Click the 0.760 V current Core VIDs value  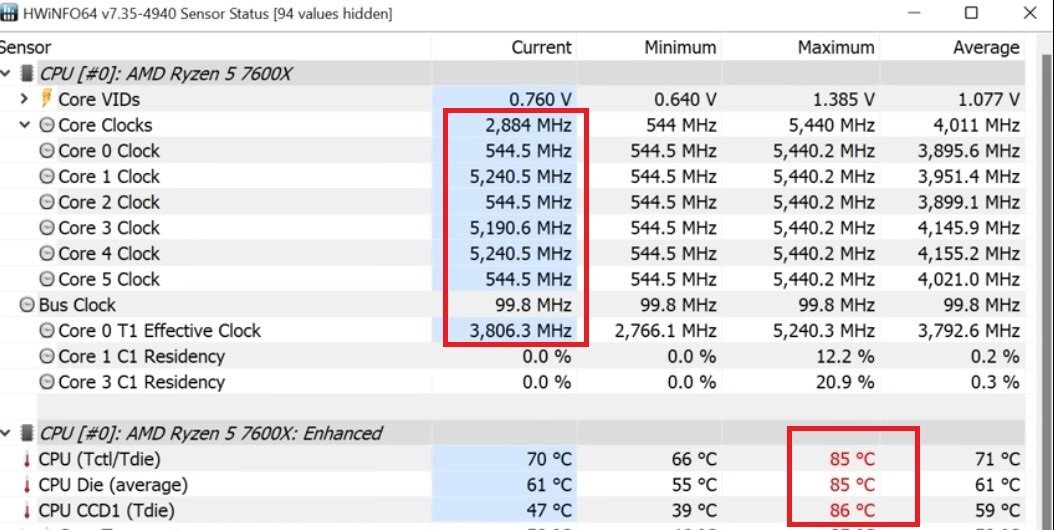pos(540,100)
